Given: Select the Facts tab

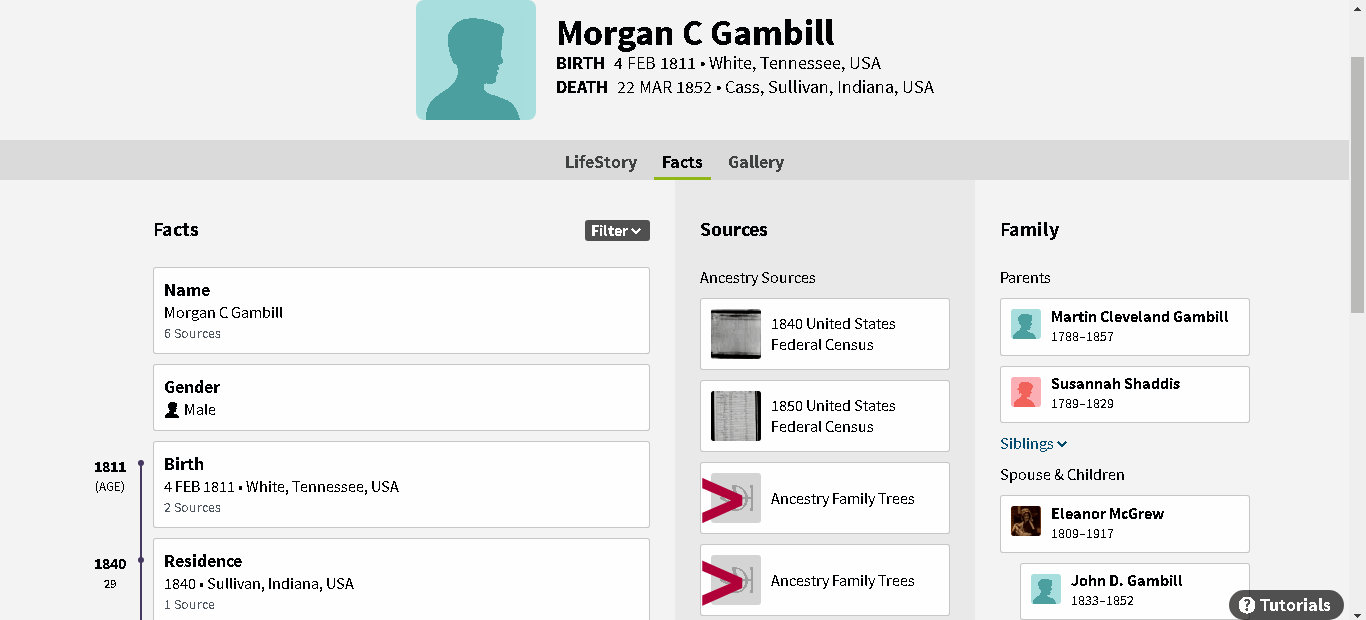Looking at the screenshot, I should click(682, 162).
